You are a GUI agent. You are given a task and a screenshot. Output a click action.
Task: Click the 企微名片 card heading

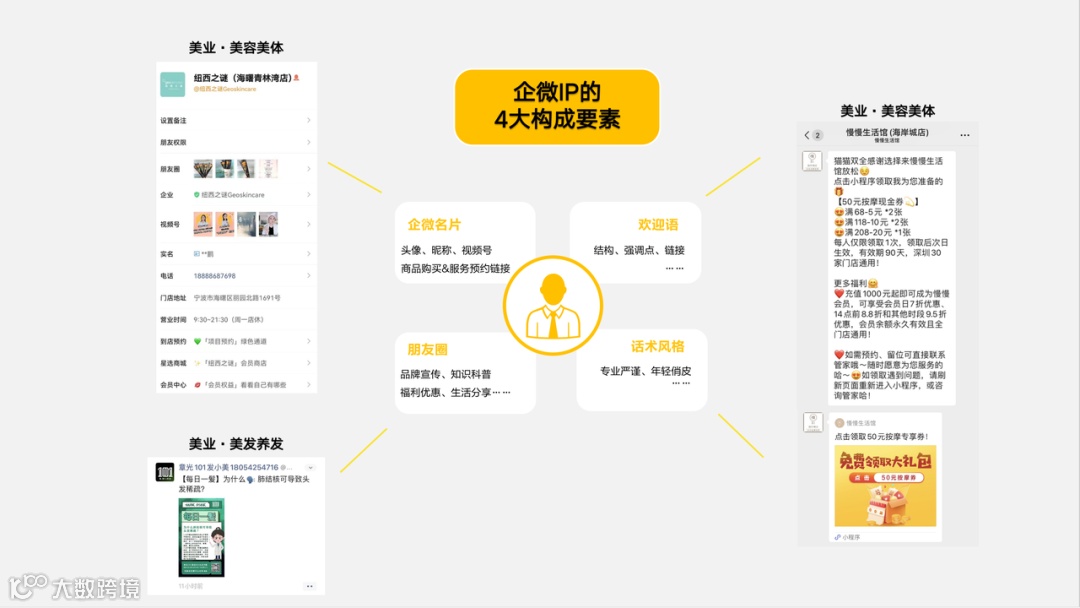[434, 224]
